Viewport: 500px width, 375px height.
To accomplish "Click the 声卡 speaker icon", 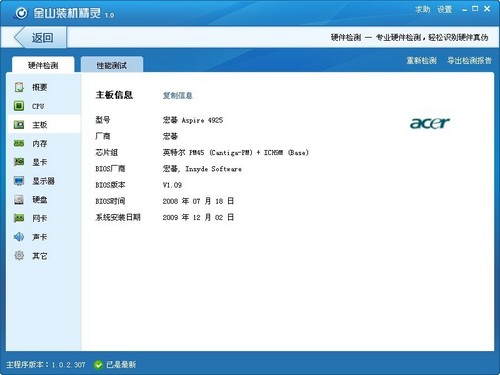I will click(19, 237).
